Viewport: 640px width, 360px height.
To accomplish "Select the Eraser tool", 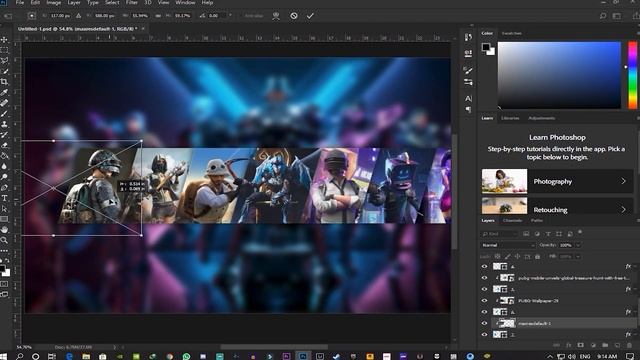I will [x=4, y=145].
